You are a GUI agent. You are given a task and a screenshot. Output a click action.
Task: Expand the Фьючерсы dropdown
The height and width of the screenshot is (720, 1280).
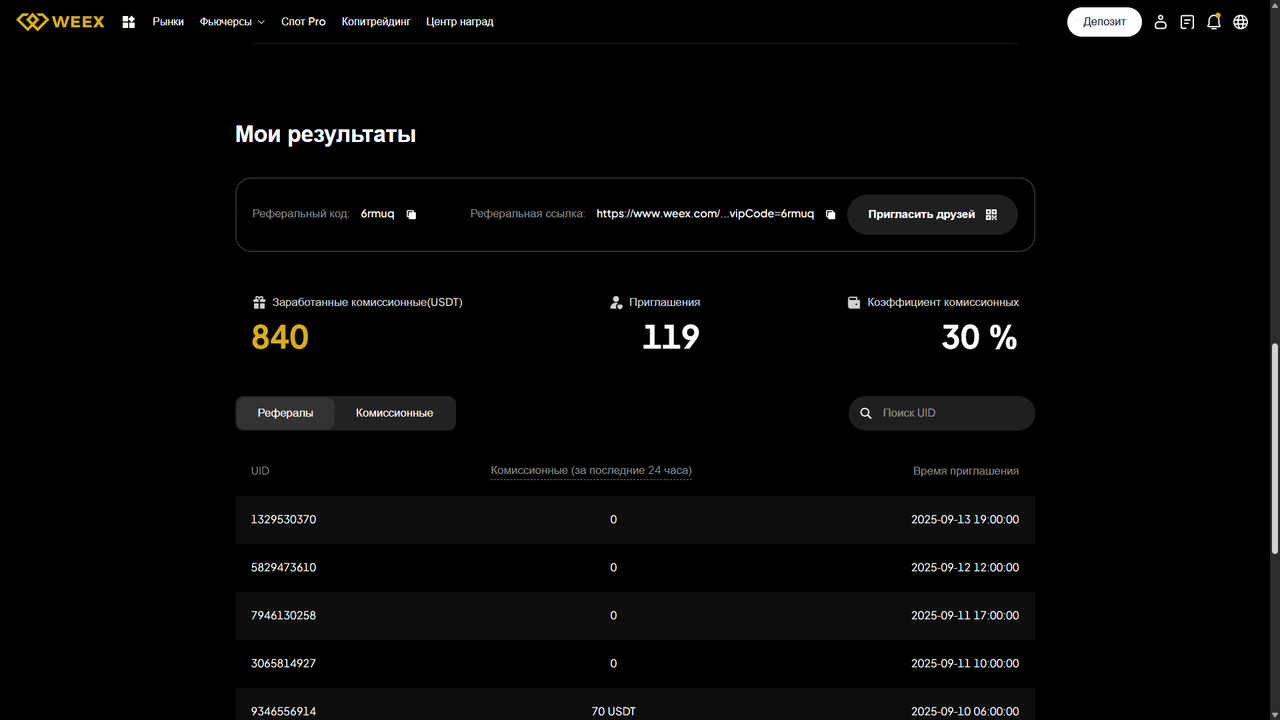(232, 22)
